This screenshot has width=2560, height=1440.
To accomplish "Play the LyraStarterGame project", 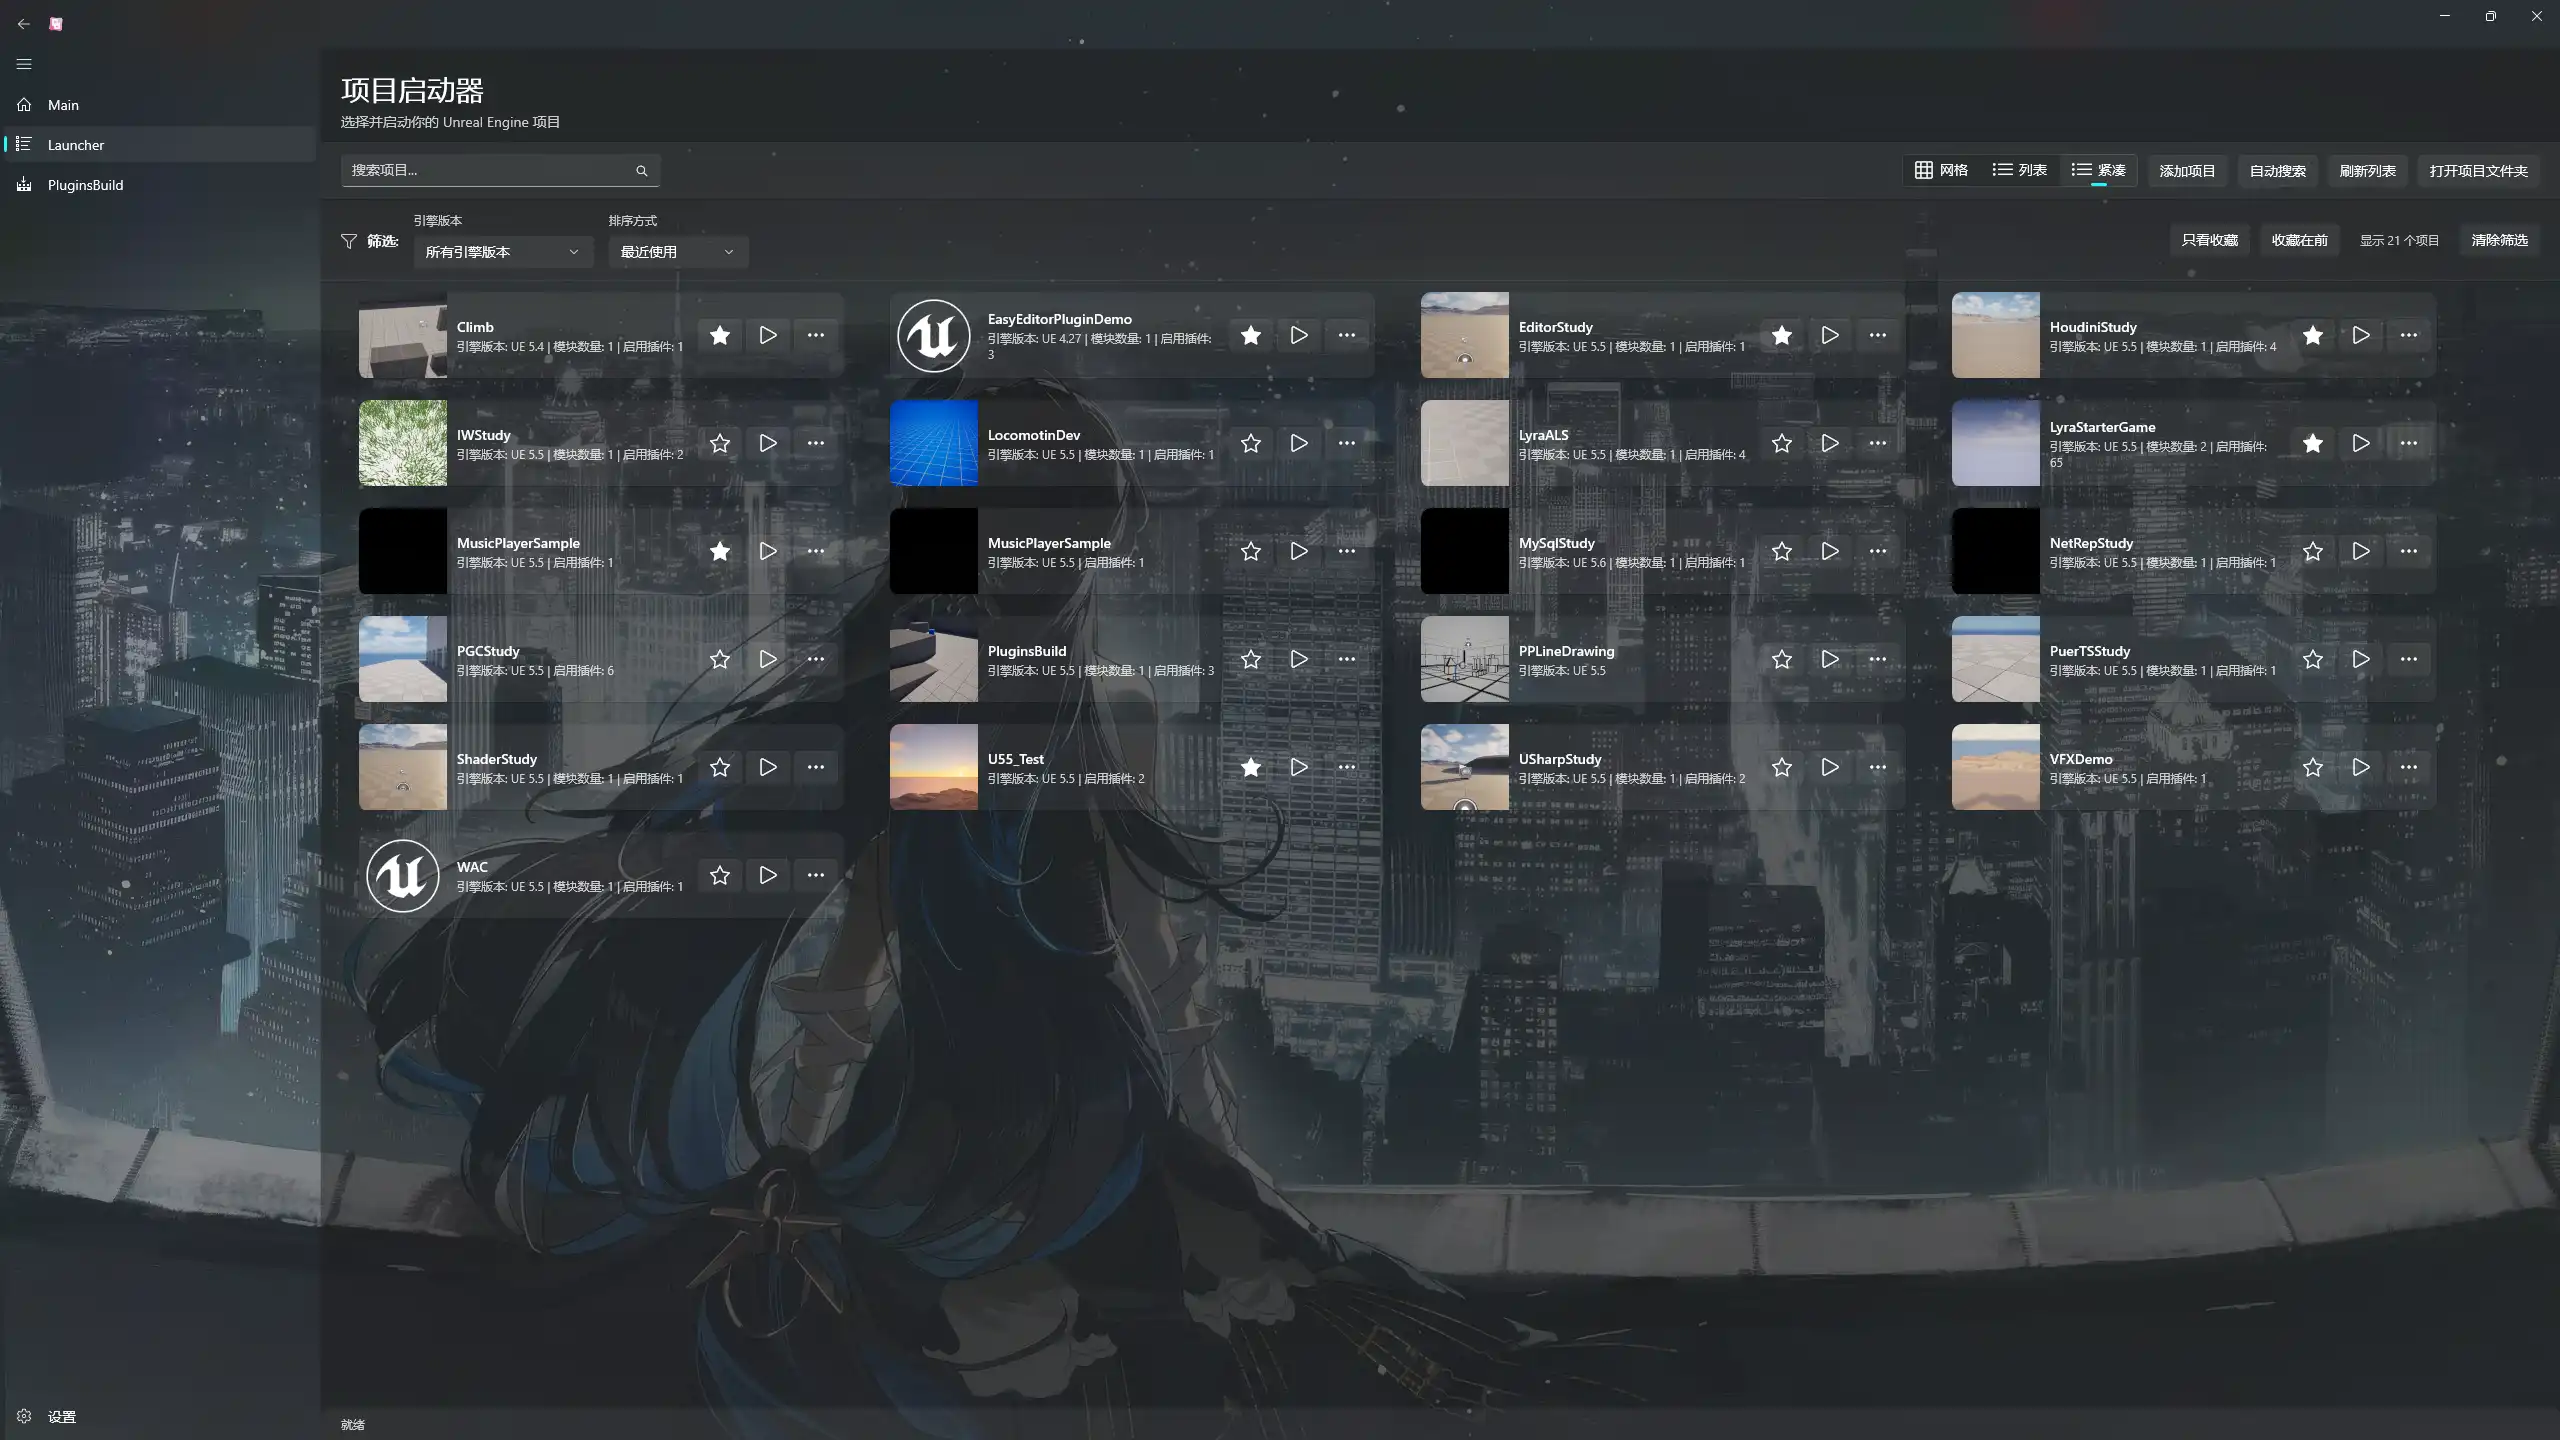I will 2360,443.
